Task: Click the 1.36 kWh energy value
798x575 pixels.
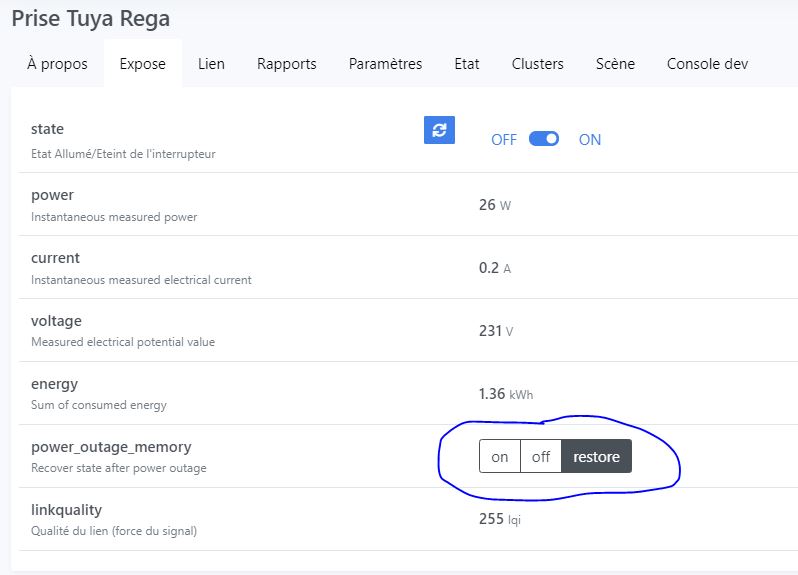Action: pos(506,394)
